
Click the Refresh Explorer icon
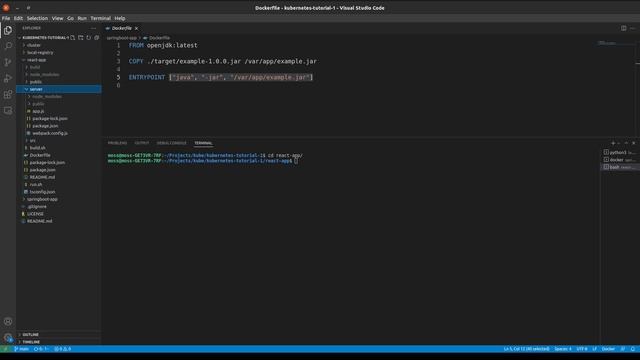tap(89, 38)
